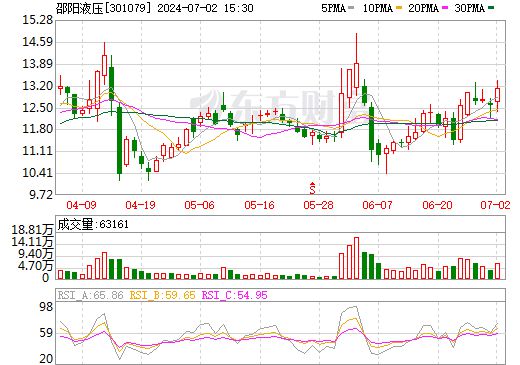Viewport: 520px width, 365px height.
Task: Click the 13.89 price axis label
Action: click(37, 64)
